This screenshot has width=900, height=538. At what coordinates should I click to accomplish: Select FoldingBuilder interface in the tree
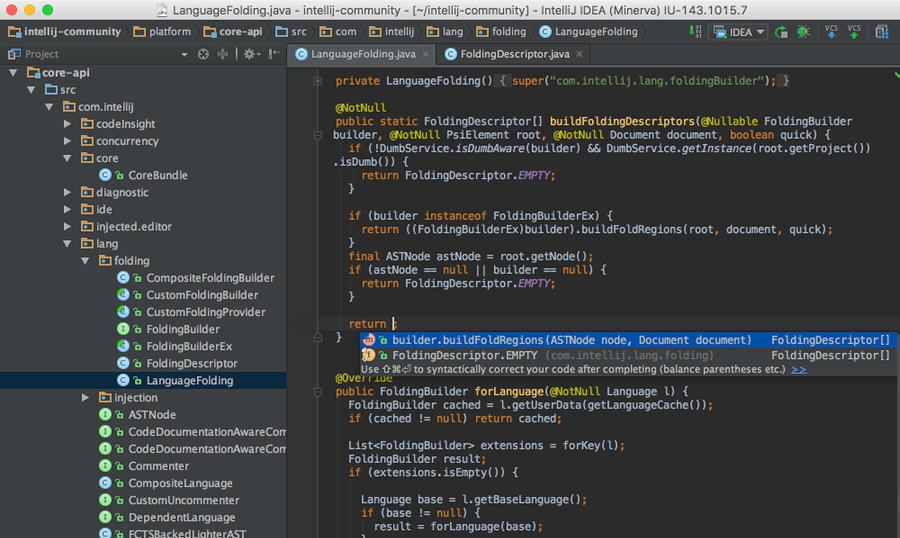143,329
